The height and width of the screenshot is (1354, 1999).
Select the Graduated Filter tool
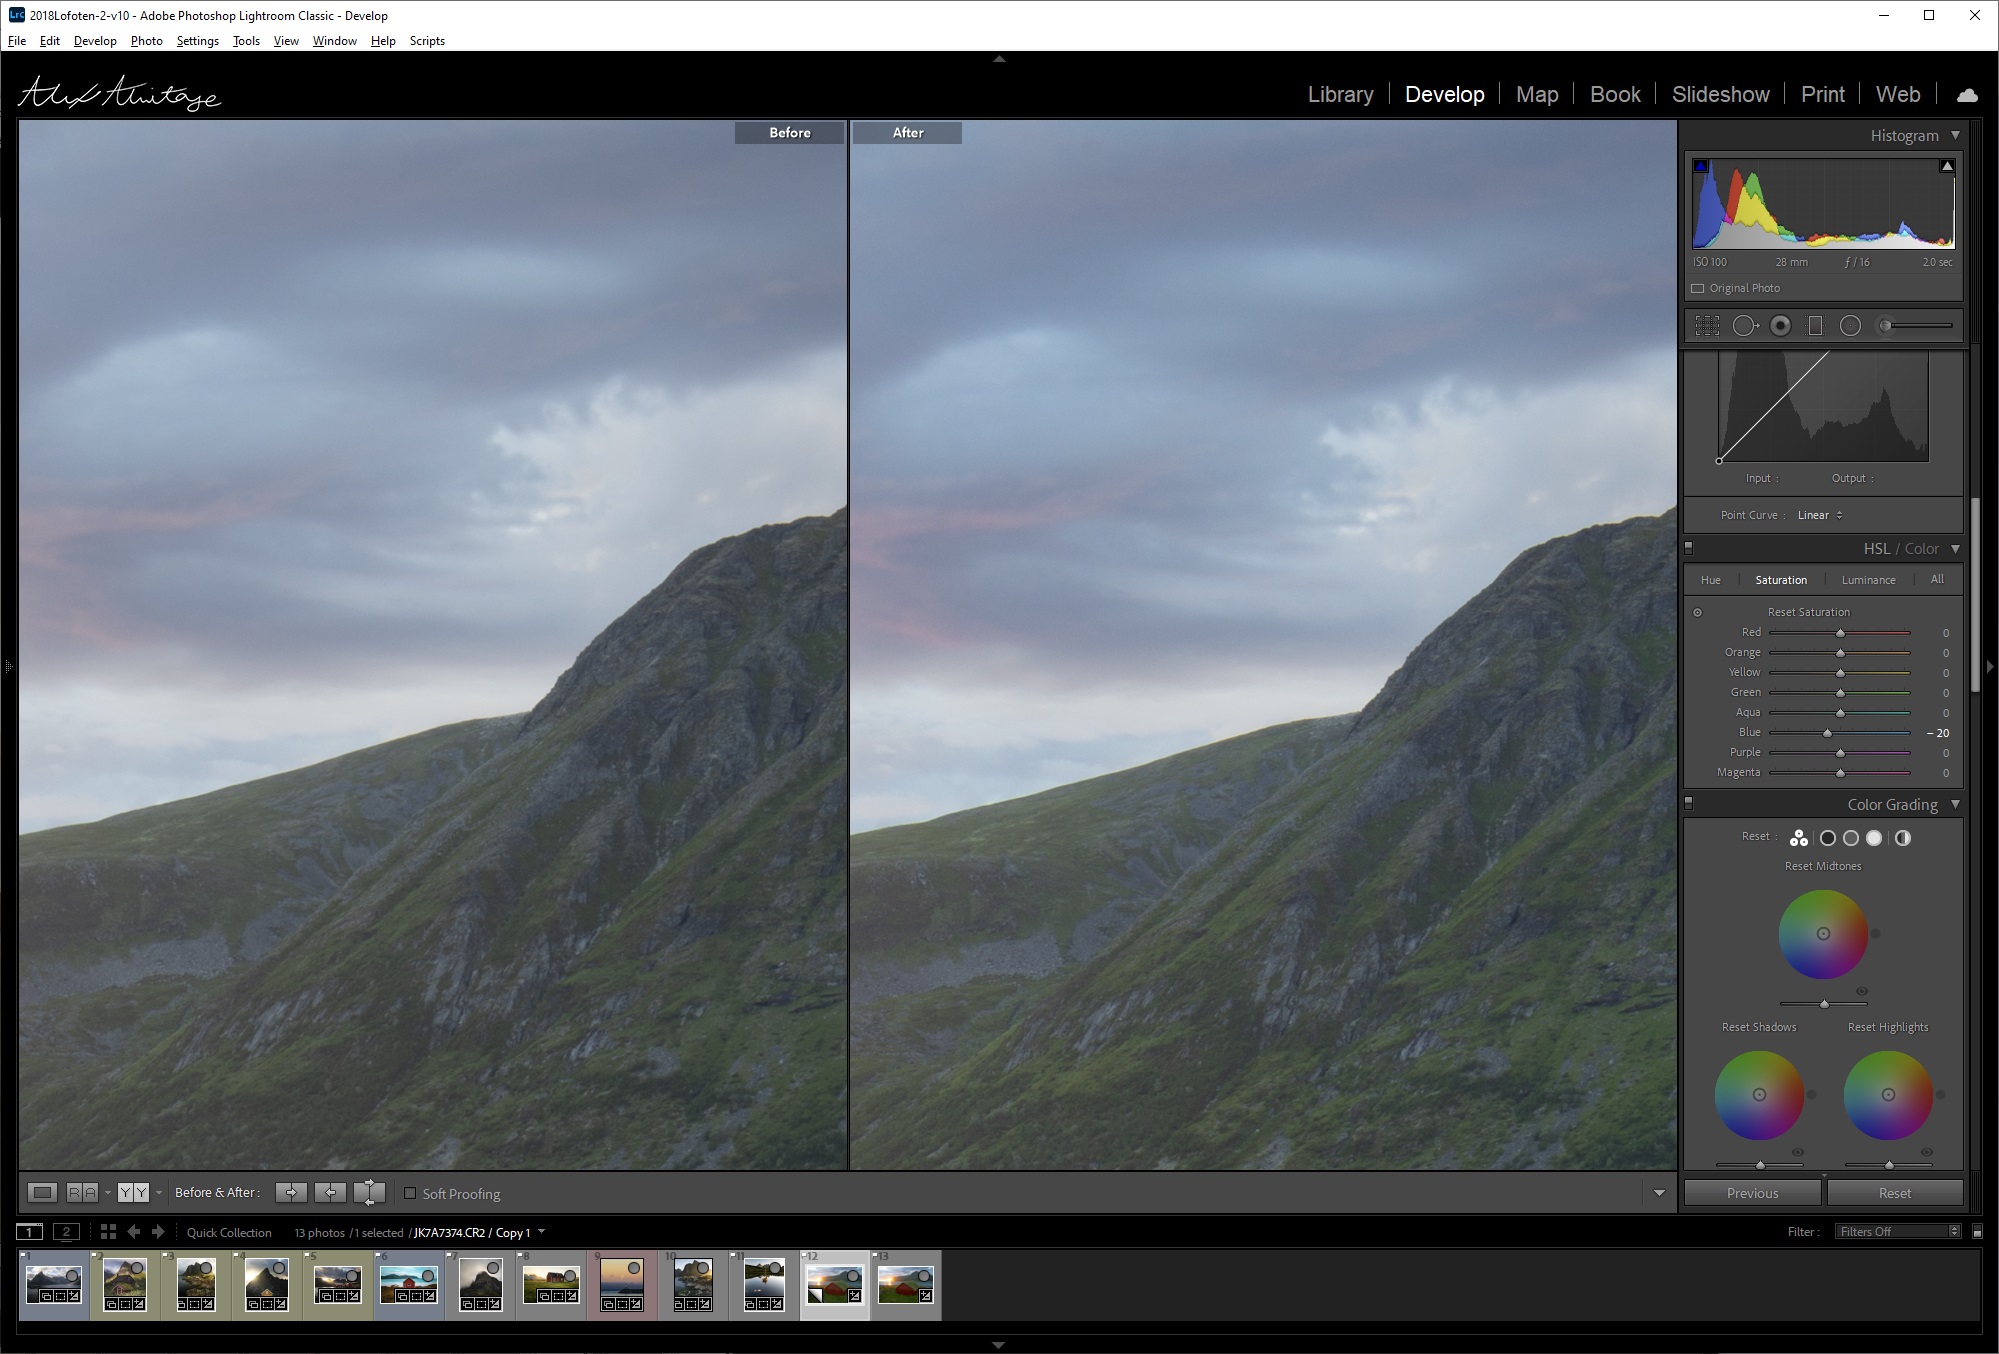[1815, 326]
